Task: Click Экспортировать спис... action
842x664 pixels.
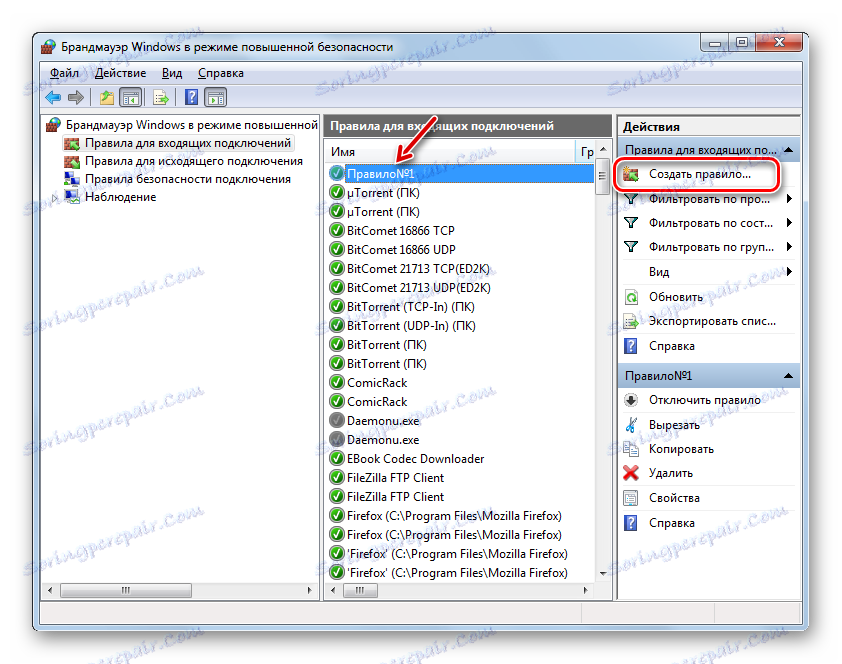Action: point(712,321)
